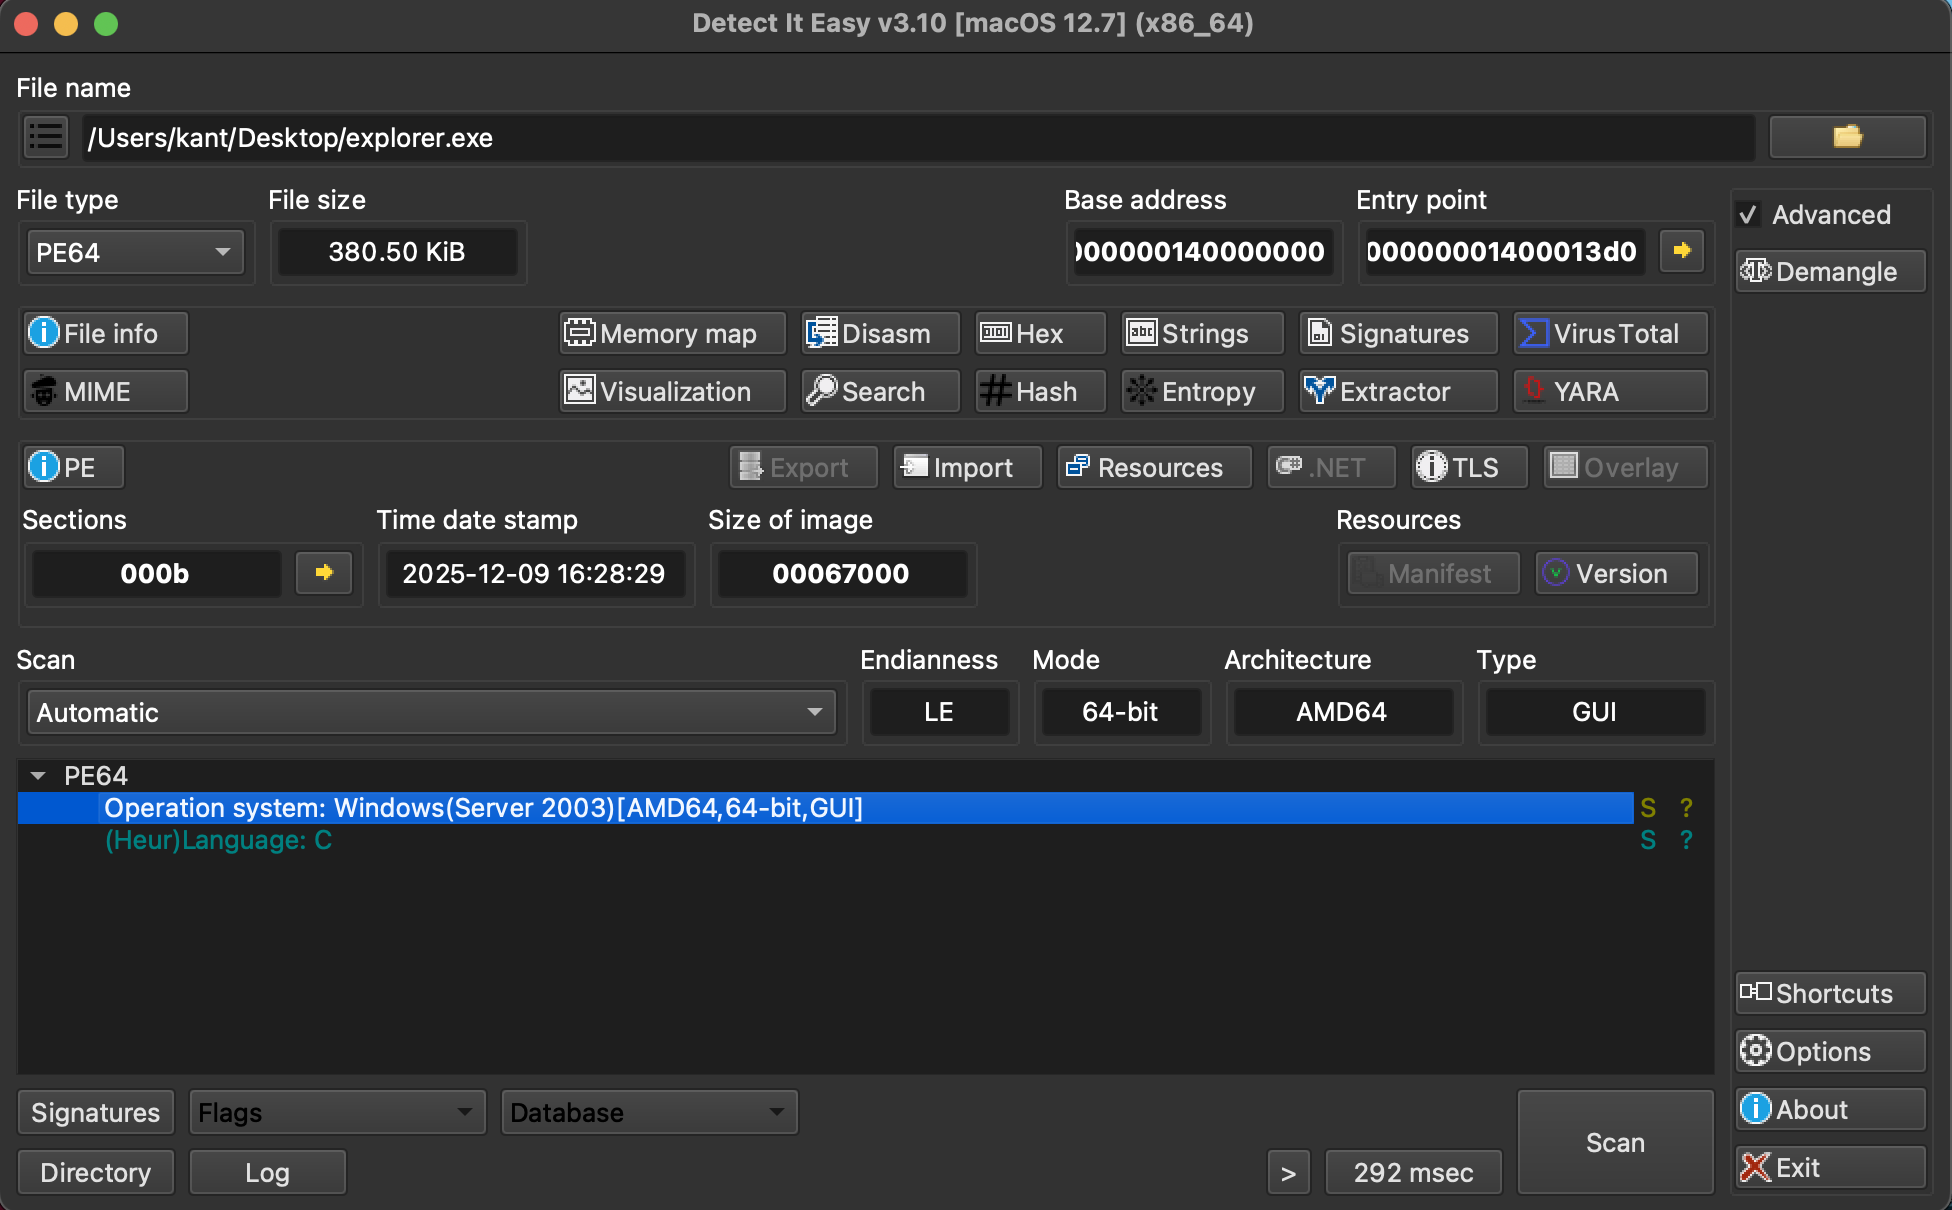
Task: Open sections list arrow button
Action: [x=324, y=573]
